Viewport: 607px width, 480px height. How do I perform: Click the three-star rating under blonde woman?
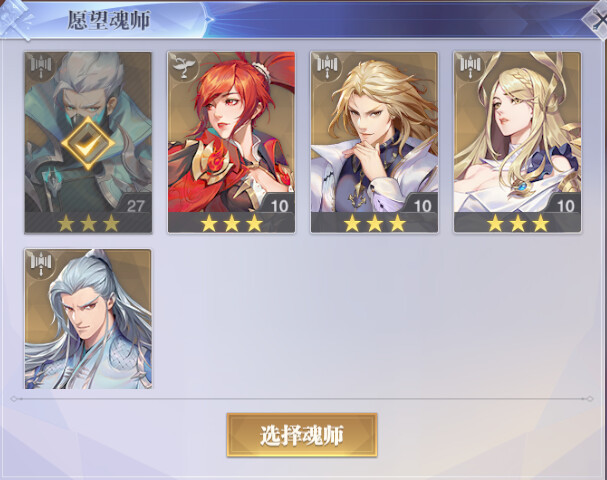point(518,223)
